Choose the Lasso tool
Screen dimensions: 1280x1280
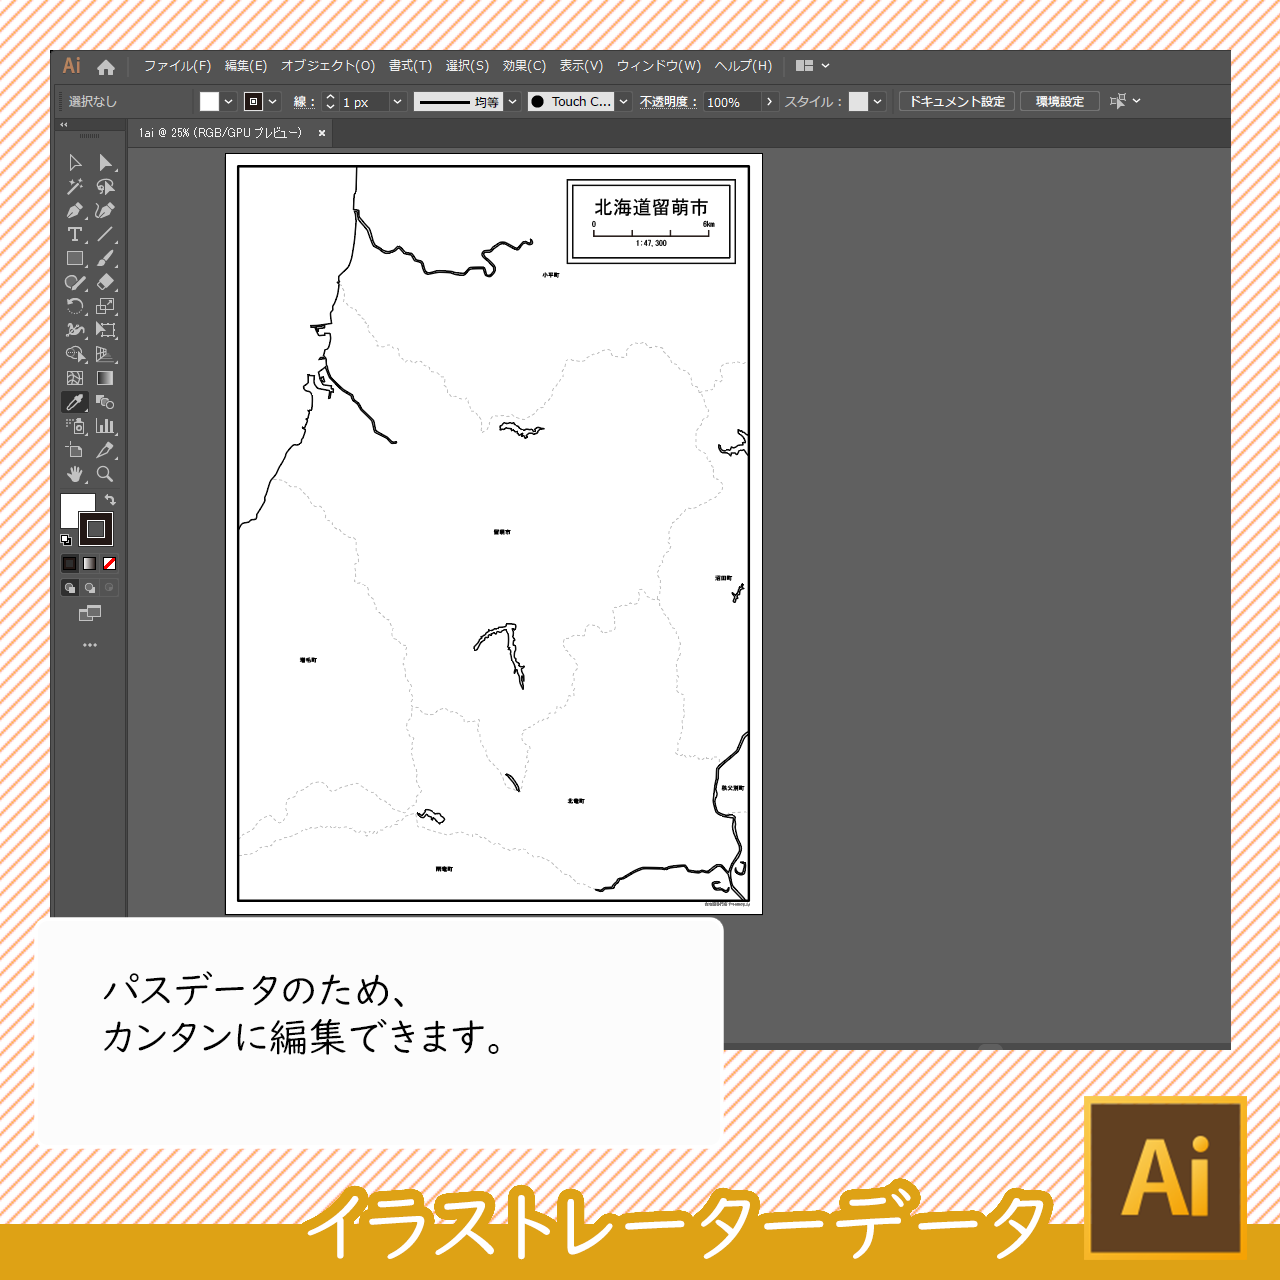tap(105, 187)
